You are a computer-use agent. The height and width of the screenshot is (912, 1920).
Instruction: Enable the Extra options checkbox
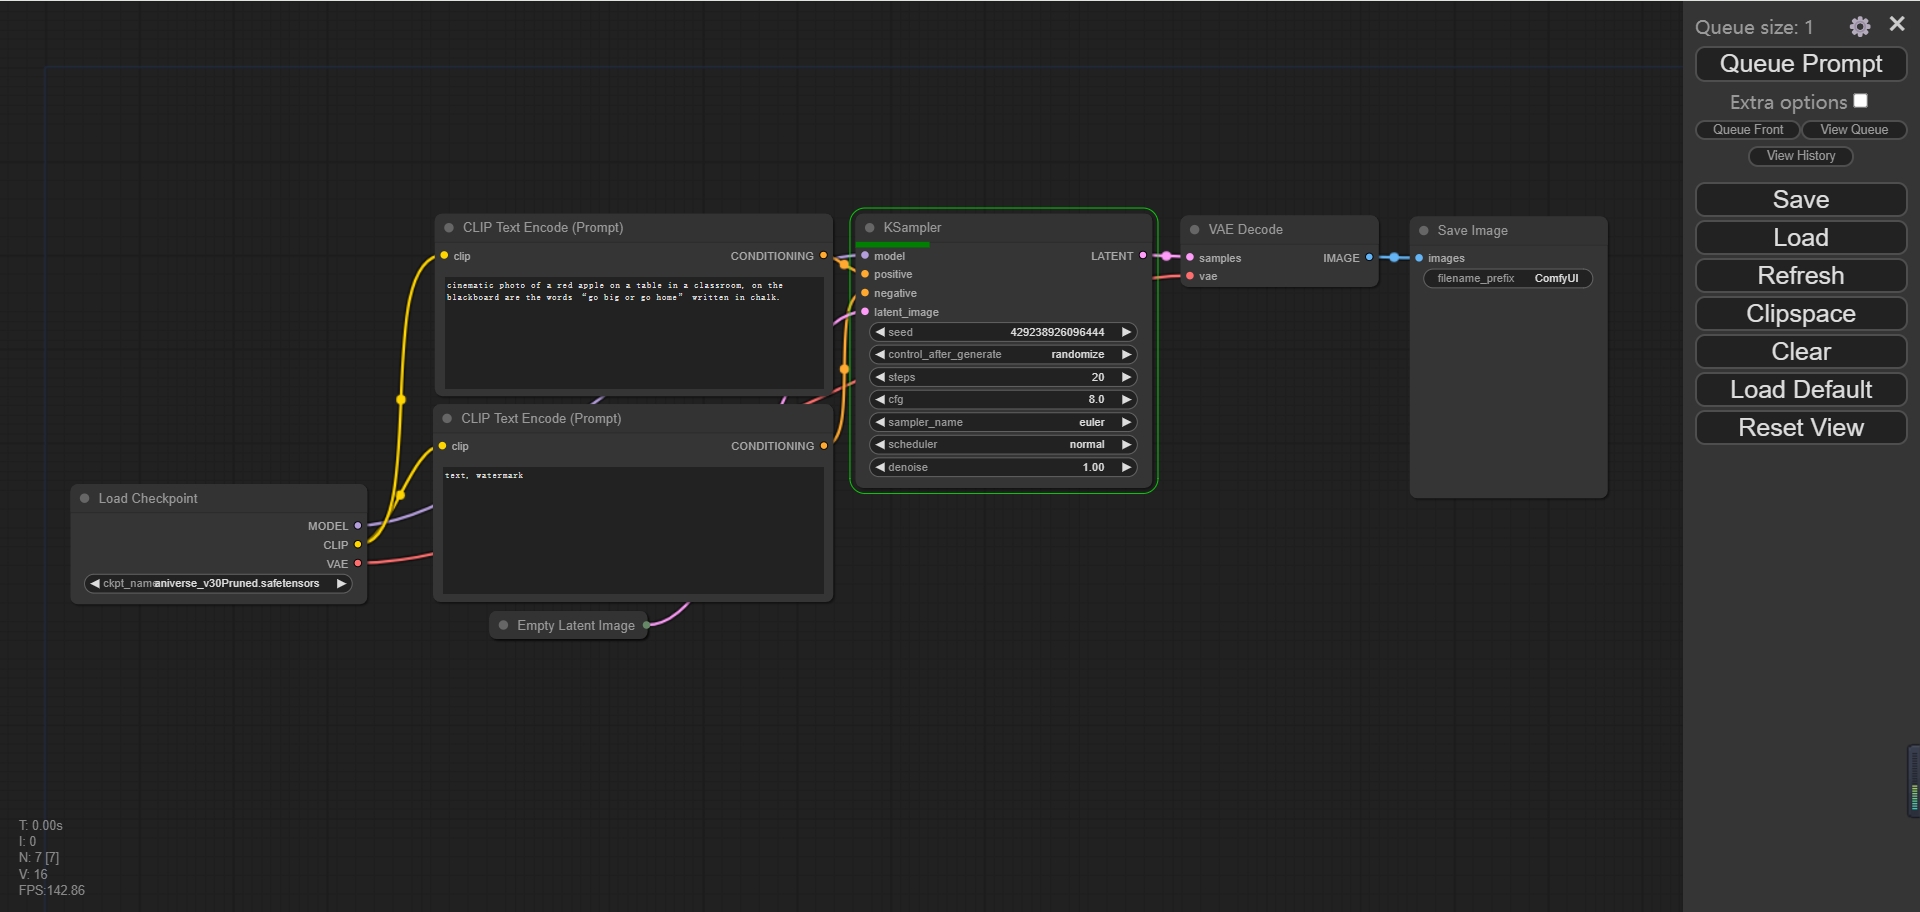[x=1860, y=101]
